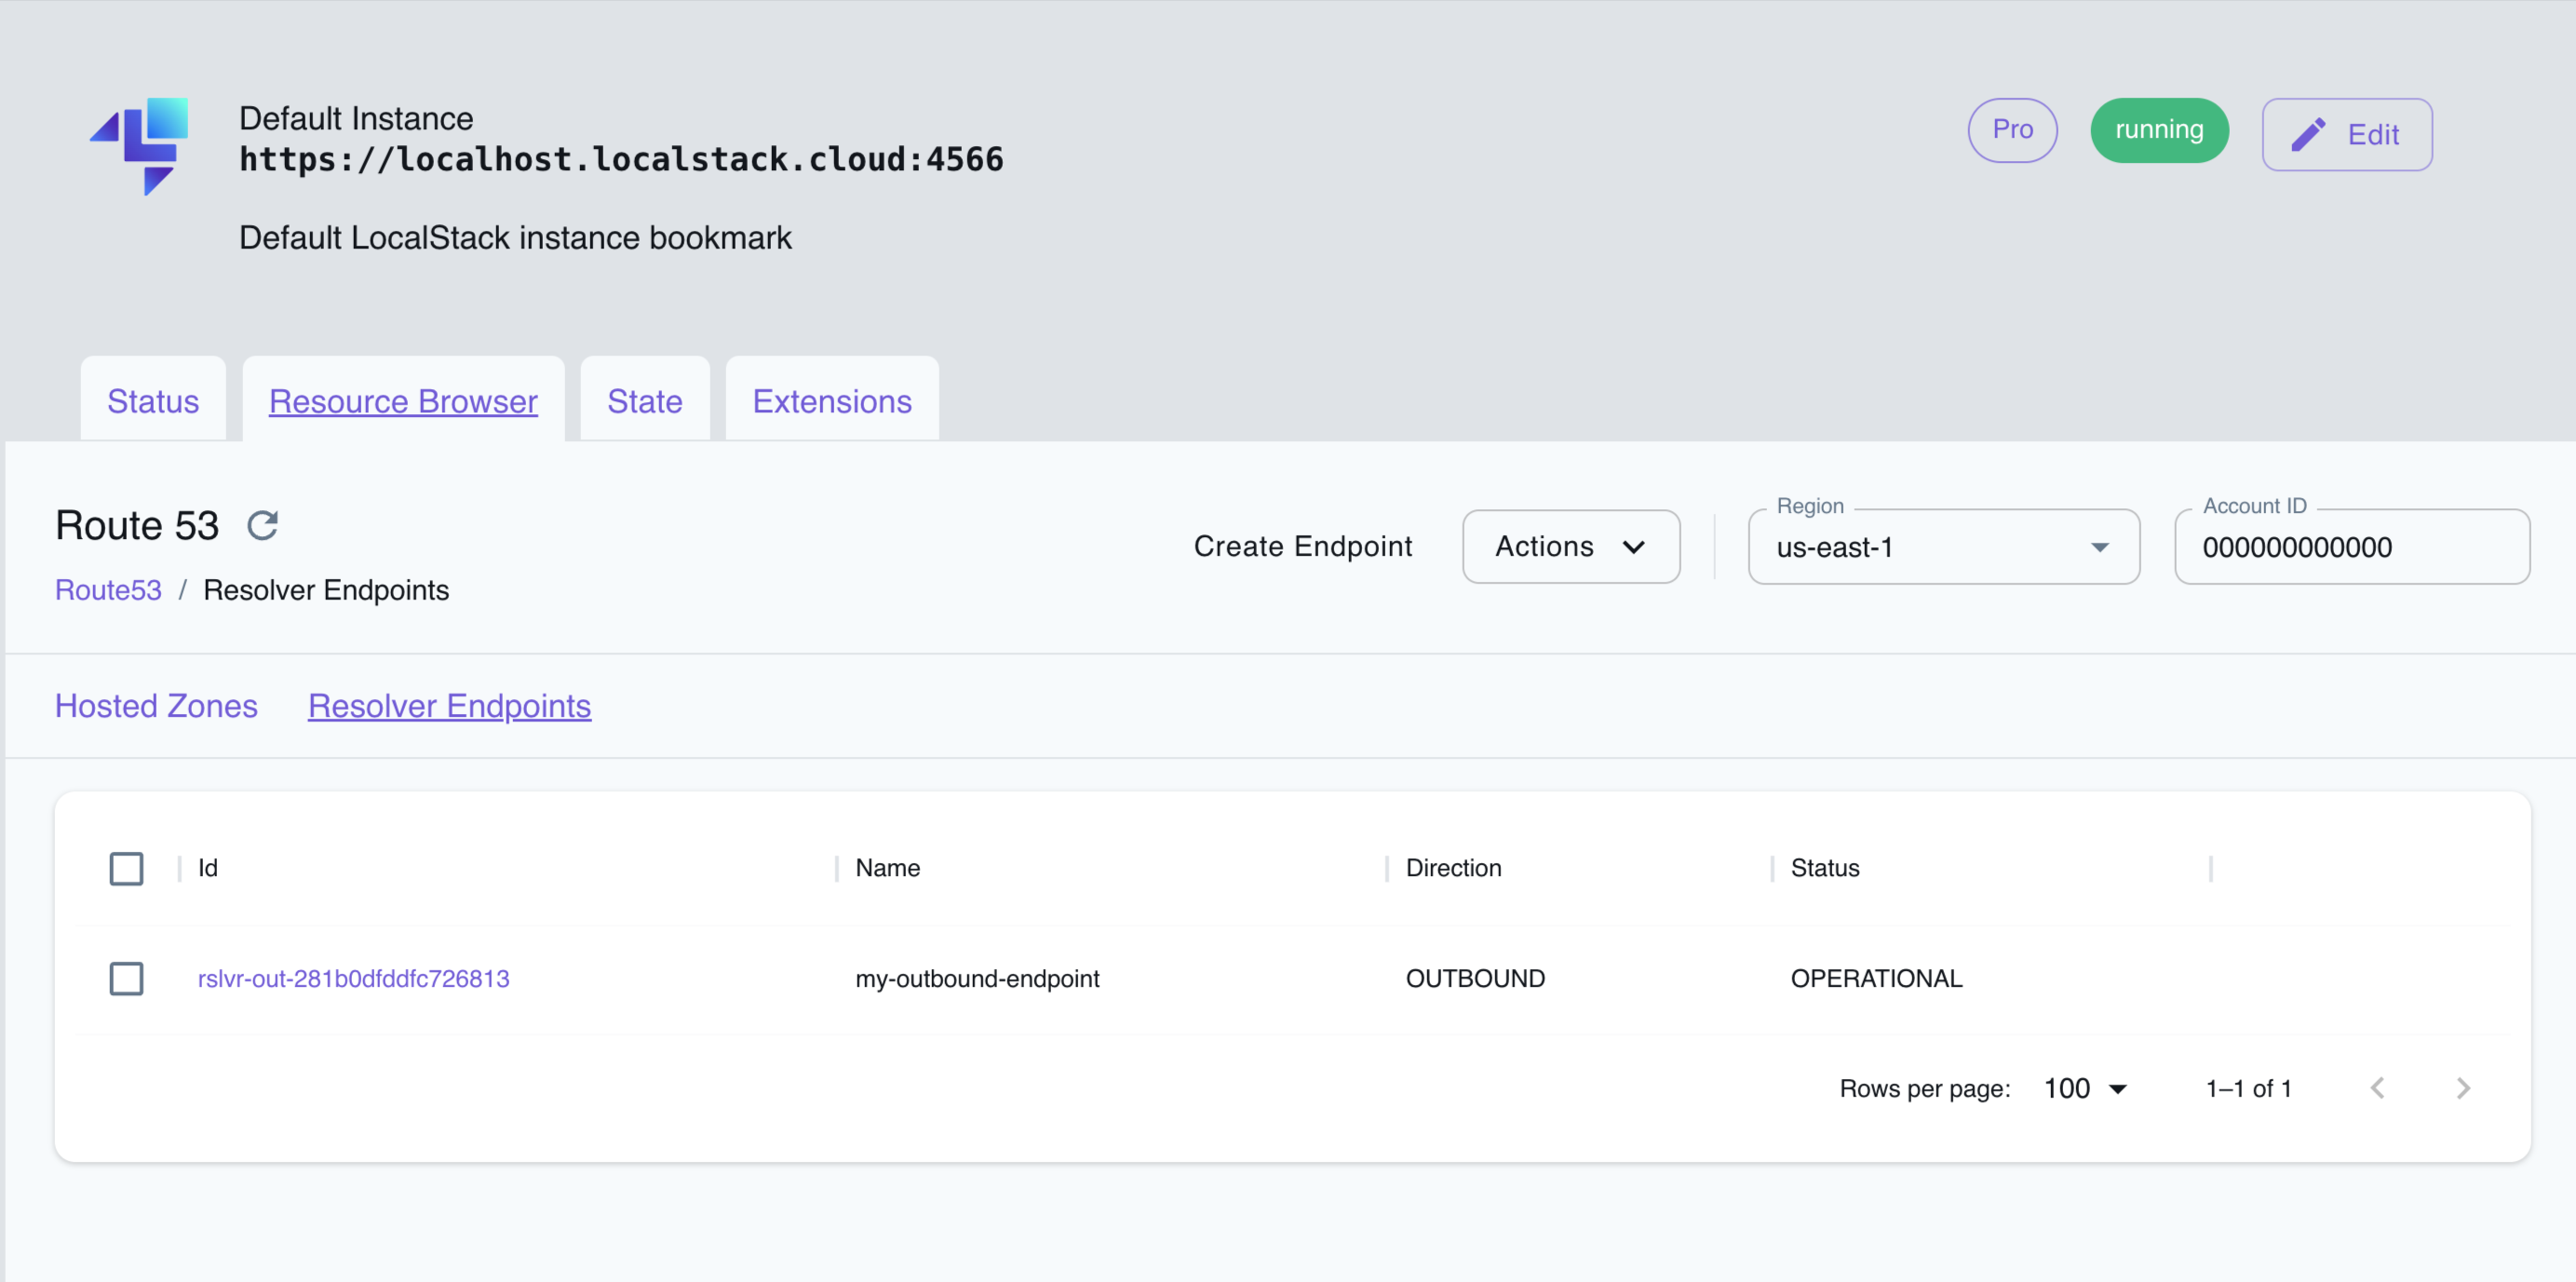Click the Account ID input field
This screenshot has width=2576, height=1282.
click(2352, 547)
